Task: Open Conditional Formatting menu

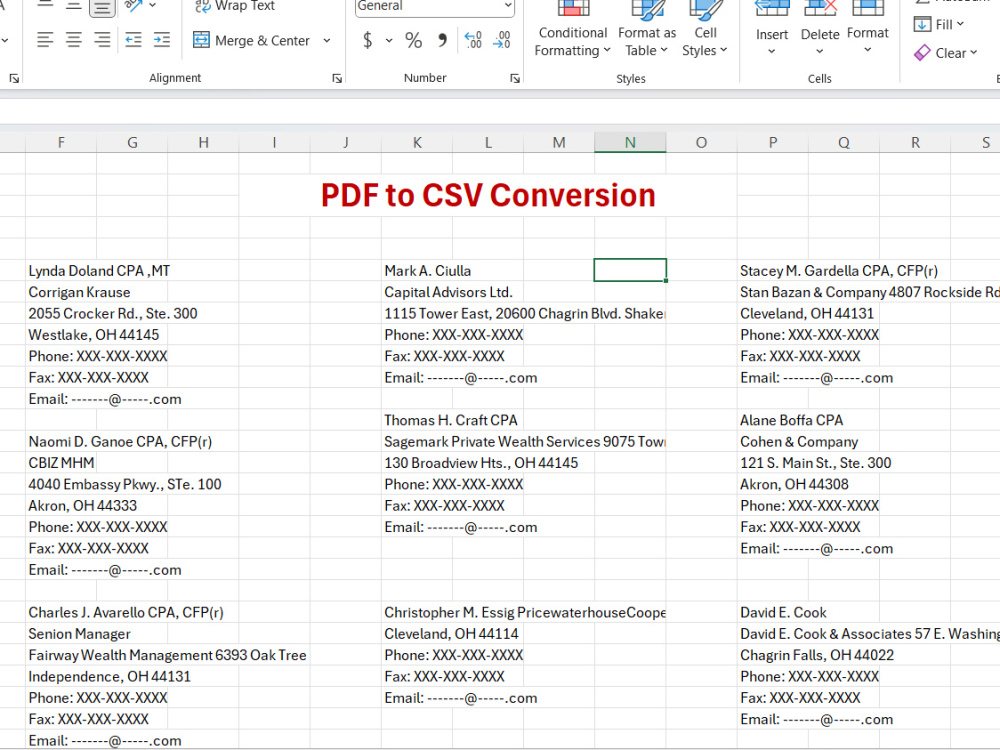Action: point(572,29)
